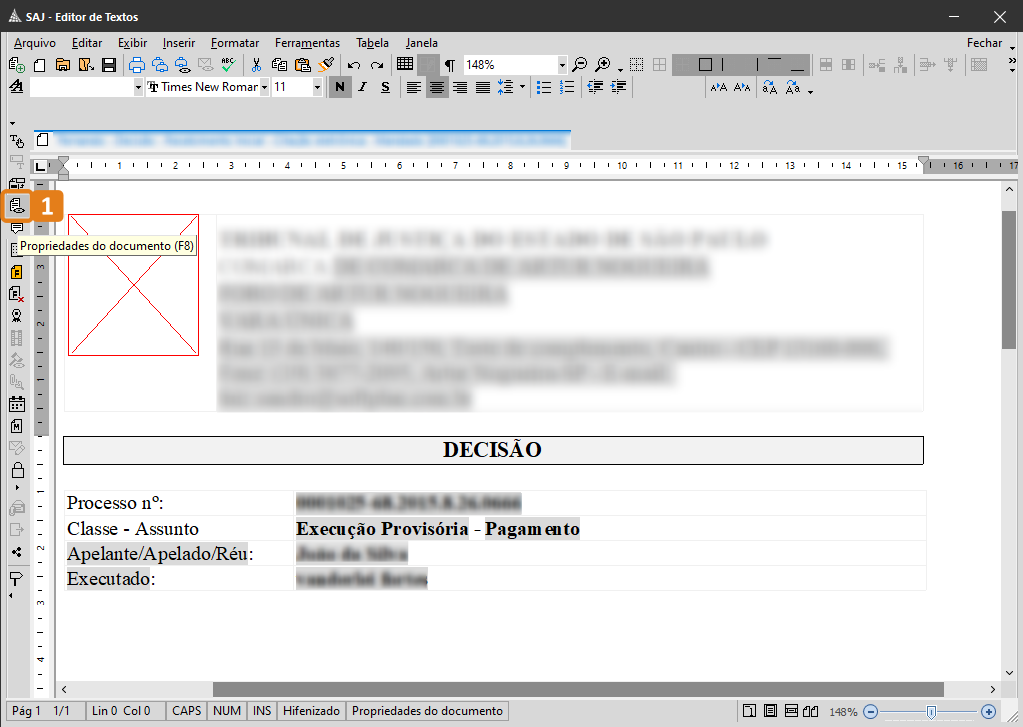
Task: Zoom out with minus magnifier
Action: click(x=579, y=65)
